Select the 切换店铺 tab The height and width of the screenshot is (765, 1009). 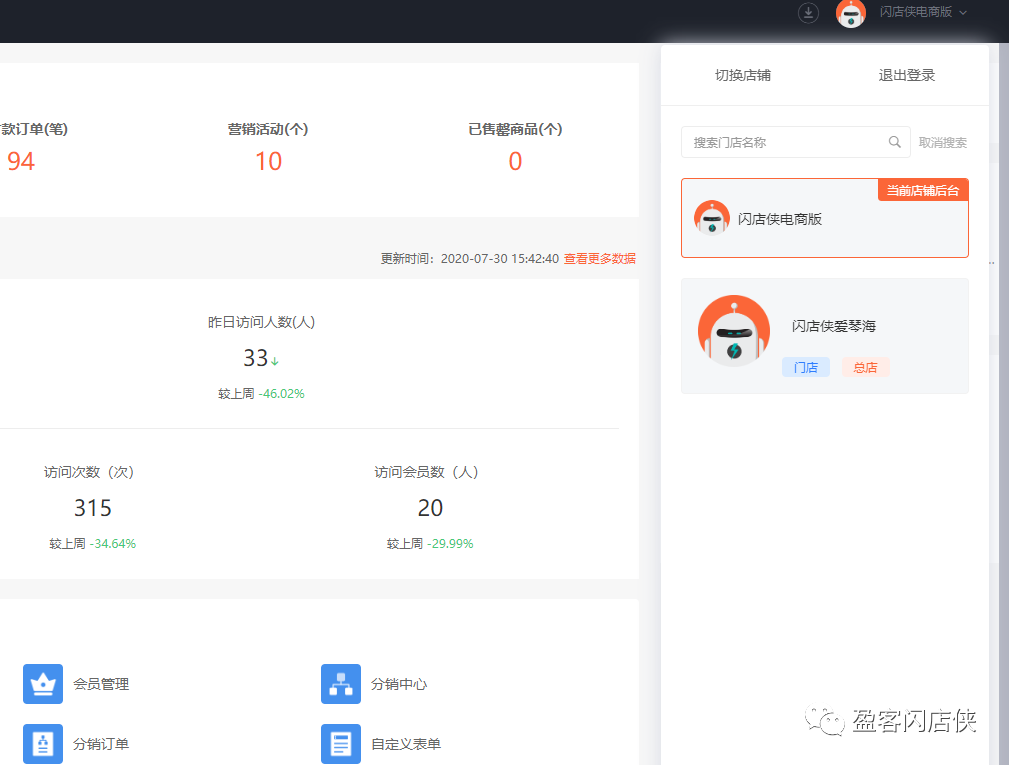tap(743, 75)
